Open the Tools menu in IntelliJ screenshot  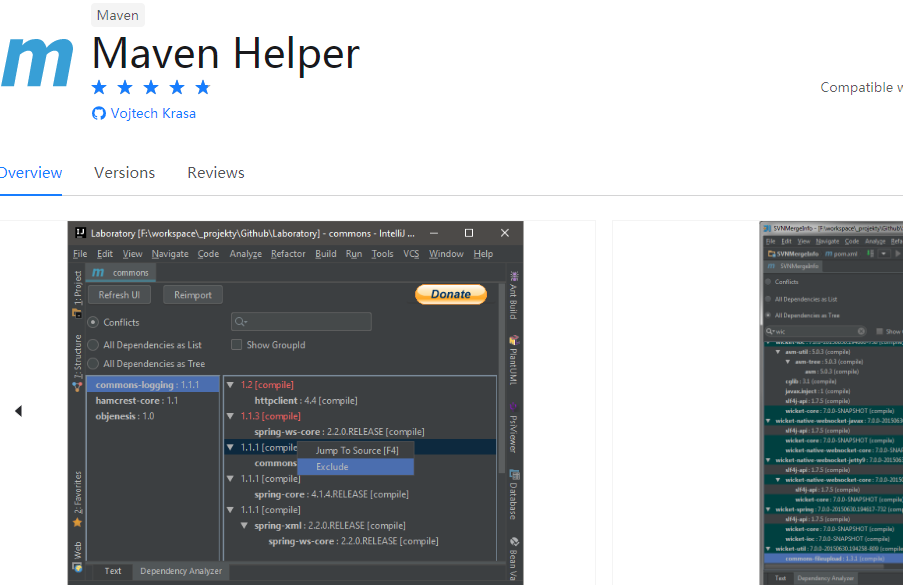pyautogui.click(x=382, y=254)
